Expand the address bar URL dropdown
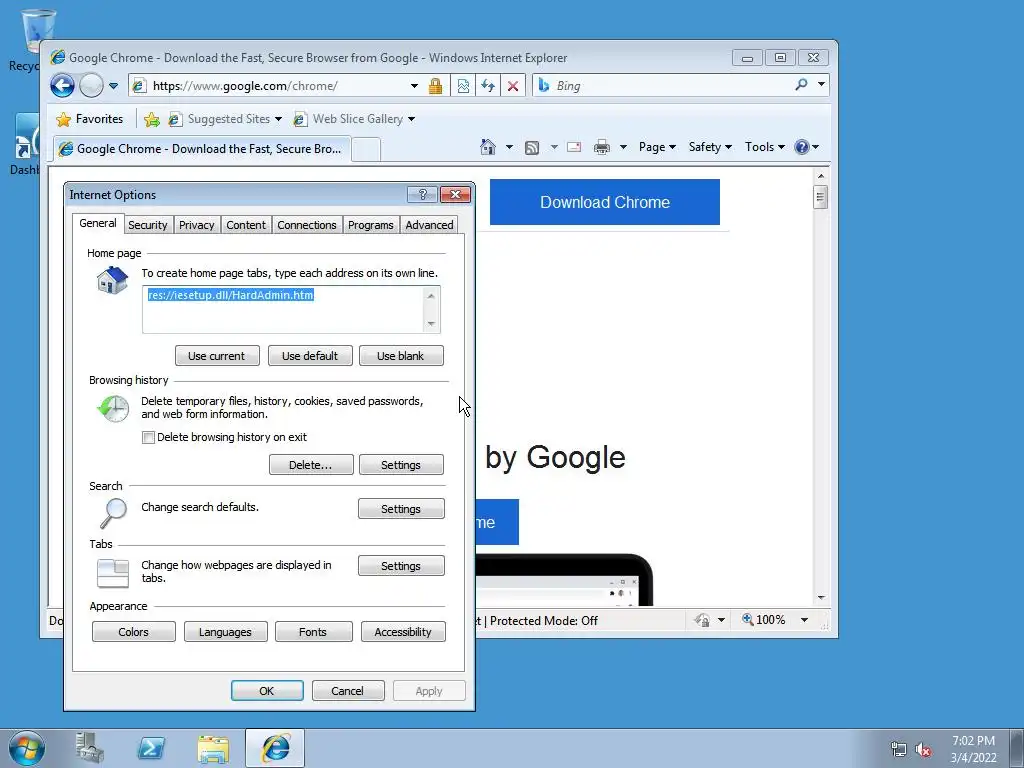The width and height of the screenshot is (1024, 768). [414, 86]
